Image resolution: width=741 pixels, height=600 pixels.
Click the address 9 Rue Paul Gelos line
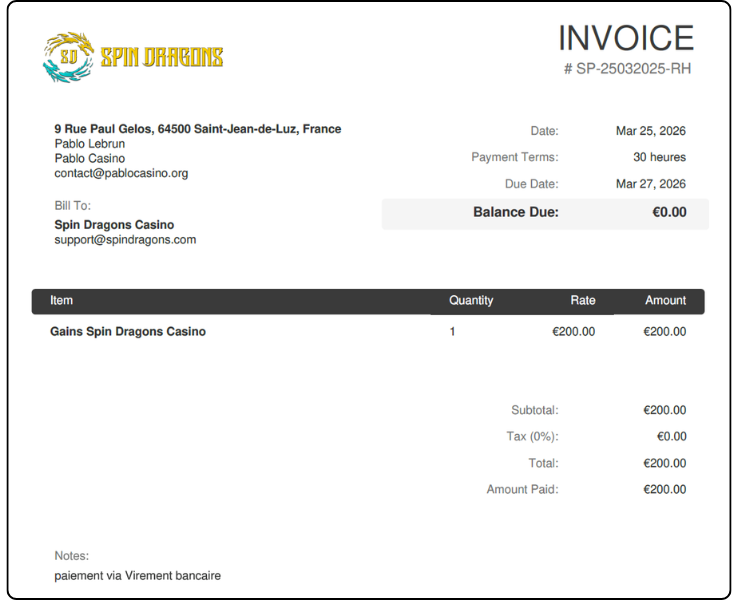point(198,129)
